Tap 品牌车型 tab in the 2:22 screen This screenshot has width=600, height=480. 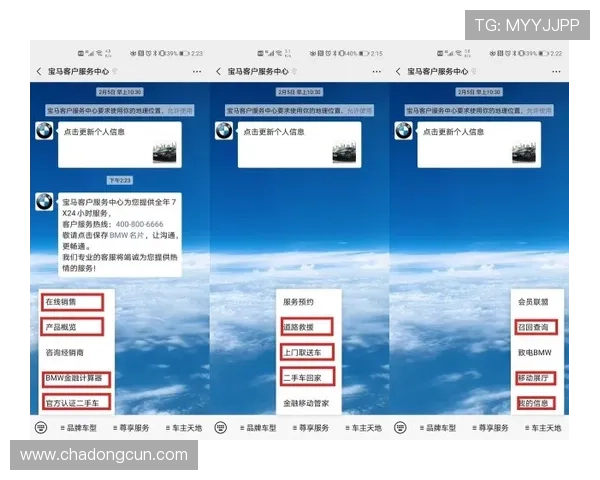point(438,428)
